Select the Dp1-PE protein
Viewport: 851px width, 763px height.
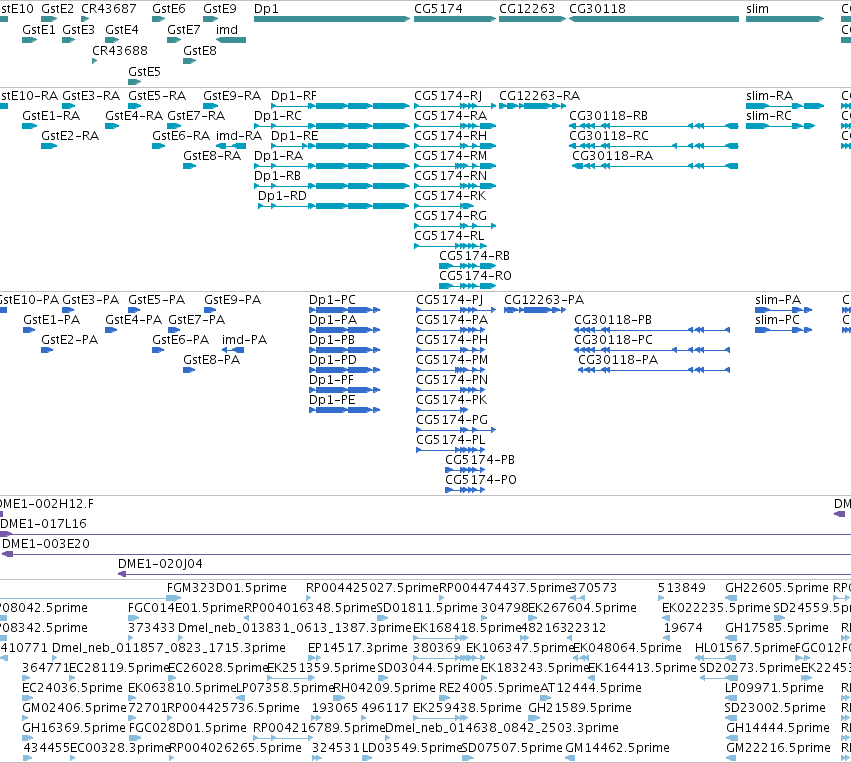tap(344, 410)
